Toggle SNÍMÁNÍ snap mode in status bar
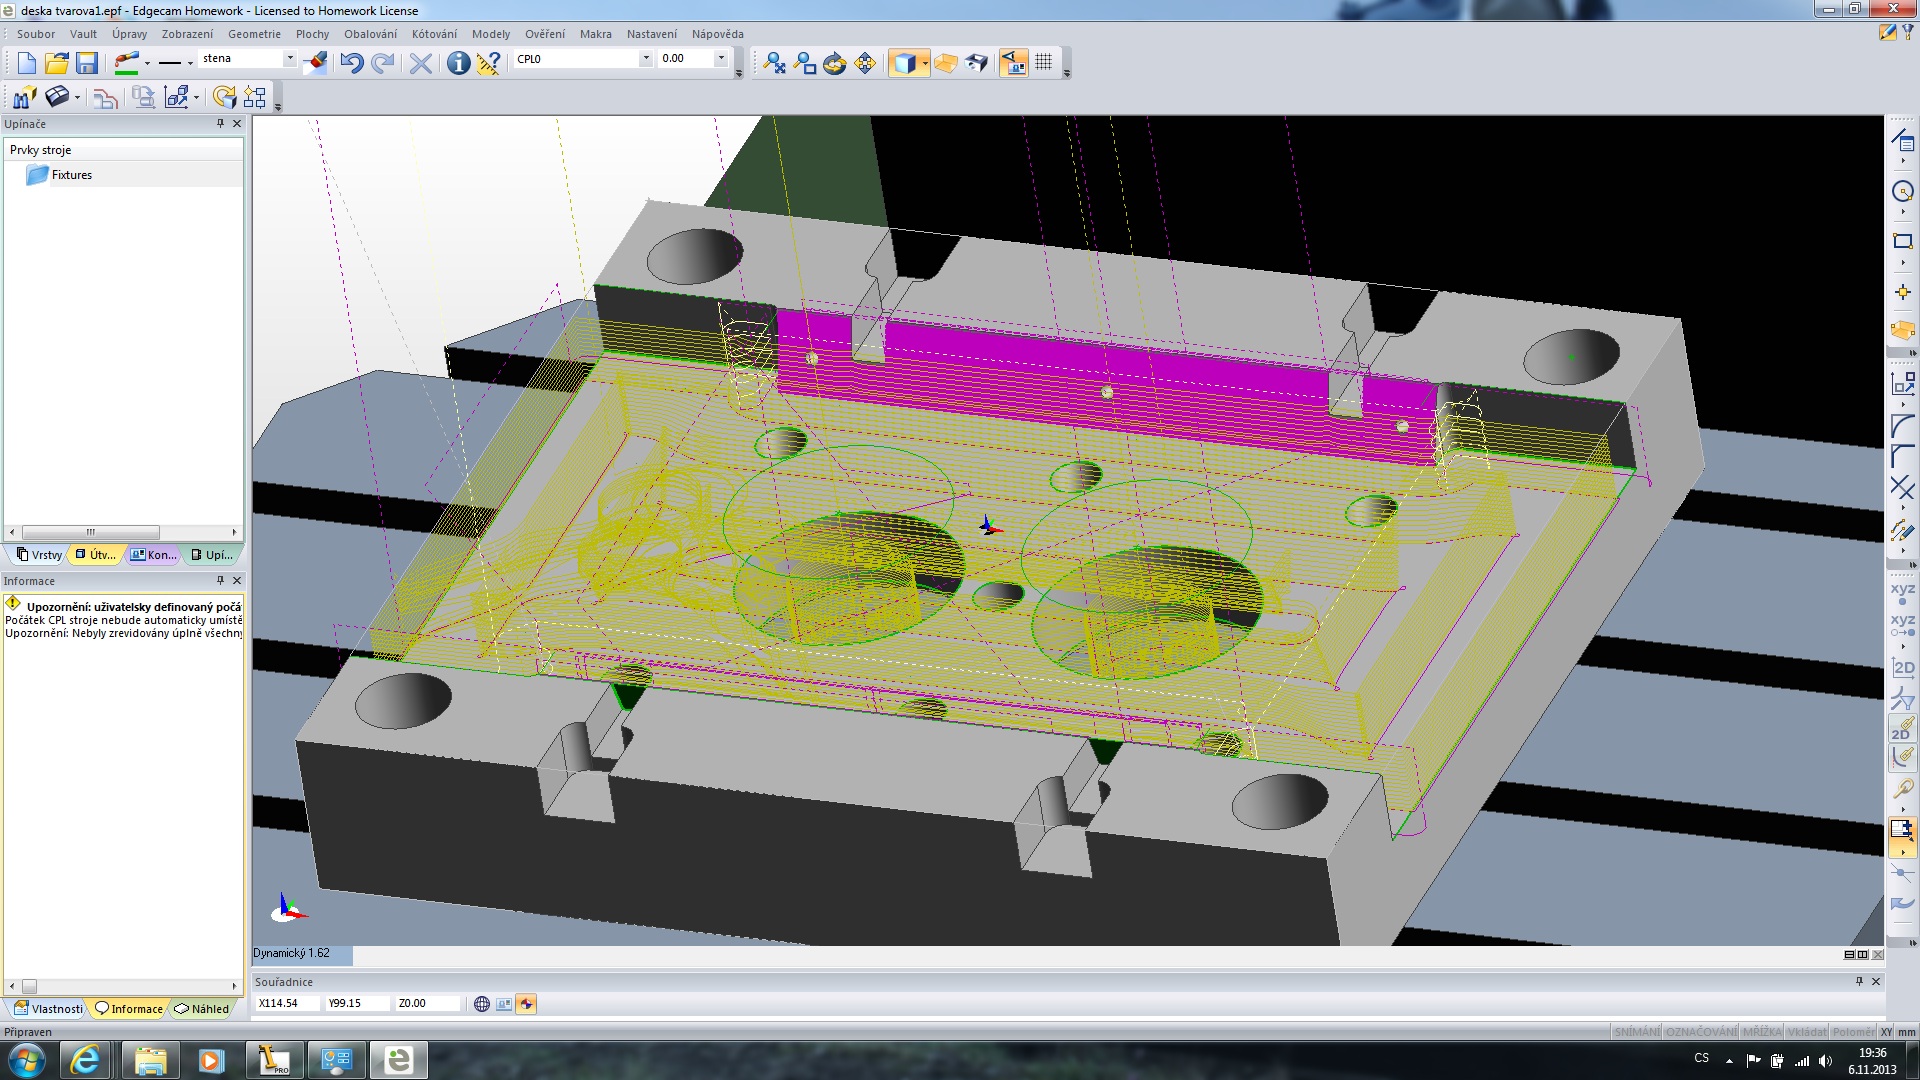The width and height of the screenshot is (1920, 1080). pyautogui.click(x=1636, y=1032)
